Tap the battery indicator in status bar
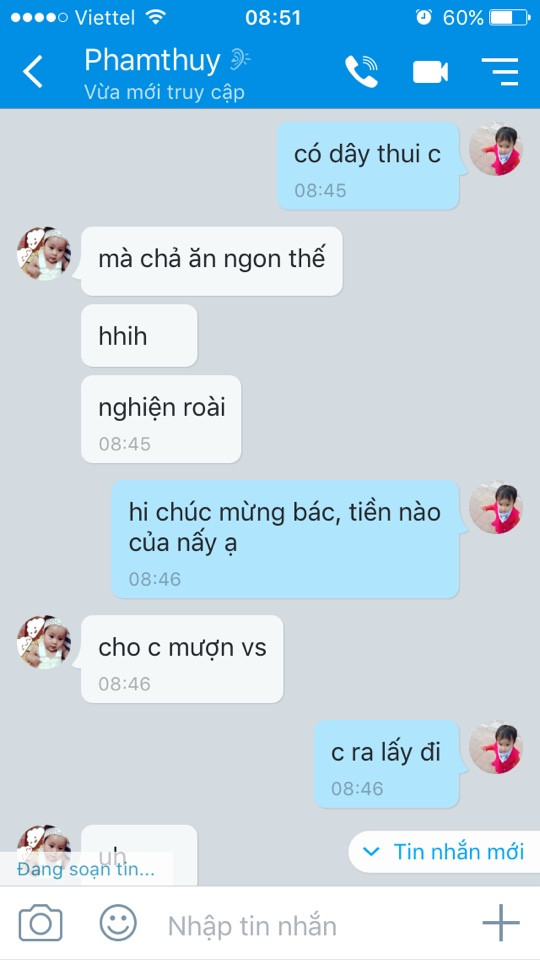This screenshot has width=540, height=960. coord(510,17)
